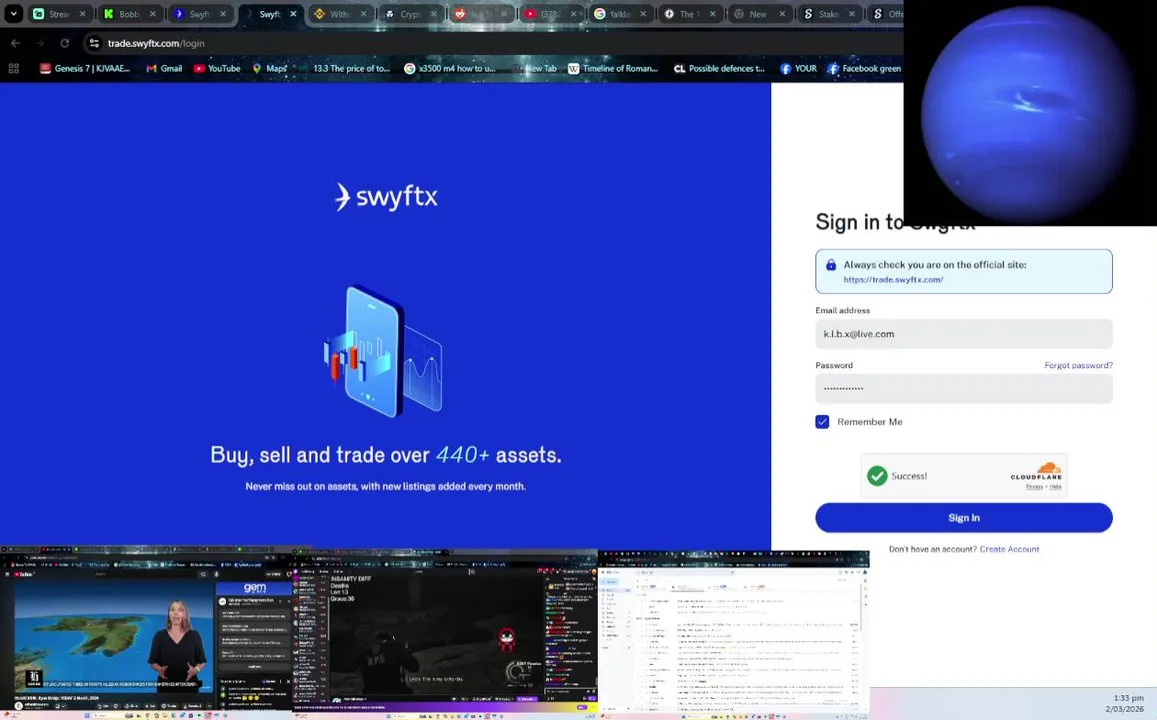
Task: Close the Bobb tab
Action: click(x=153, y=14)
